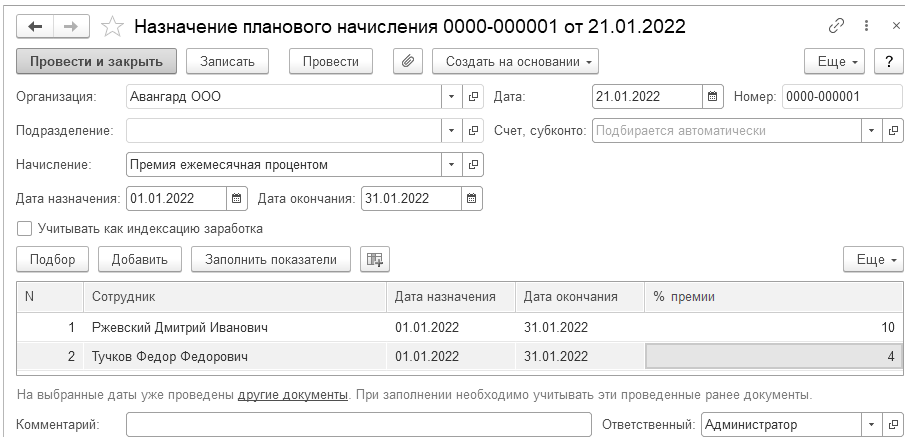Open the Создать на основании menu

point(515,61)
